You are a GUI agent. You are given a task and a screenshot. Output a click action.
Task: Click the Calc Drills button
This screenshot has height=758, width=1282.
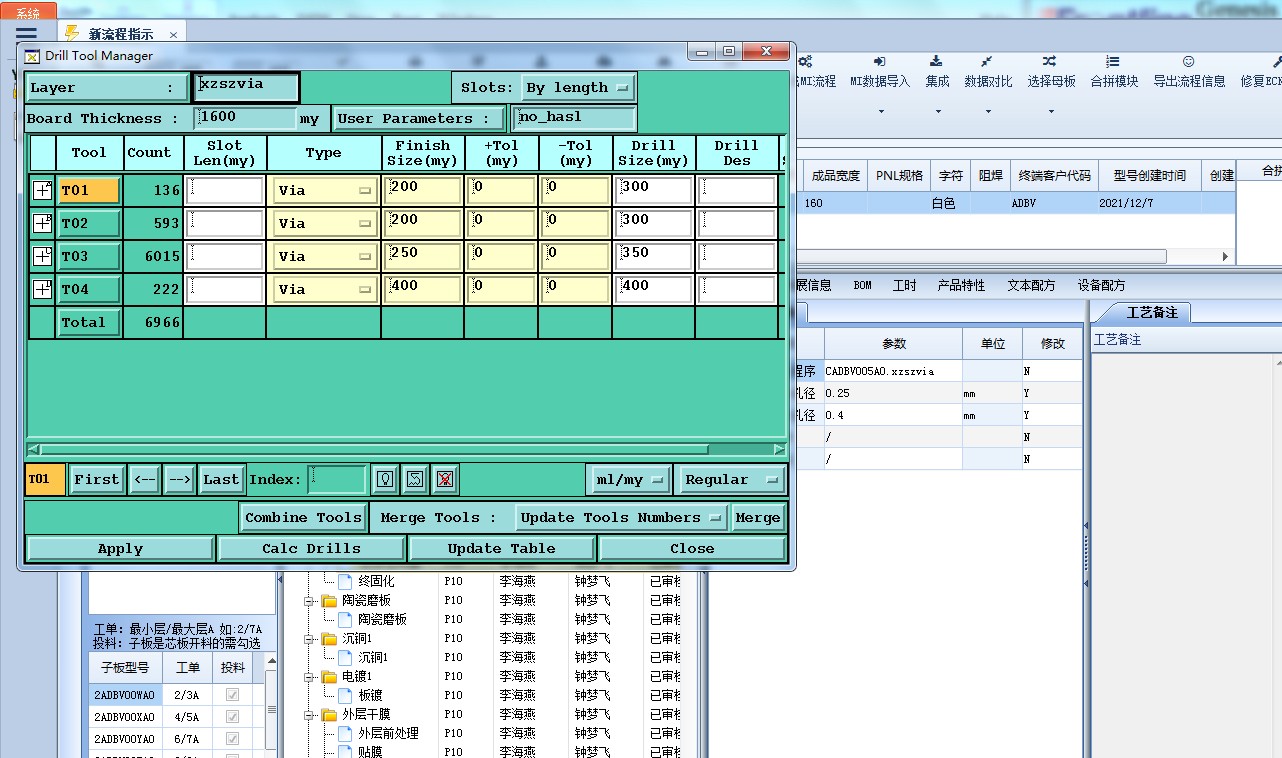(312, 549)
